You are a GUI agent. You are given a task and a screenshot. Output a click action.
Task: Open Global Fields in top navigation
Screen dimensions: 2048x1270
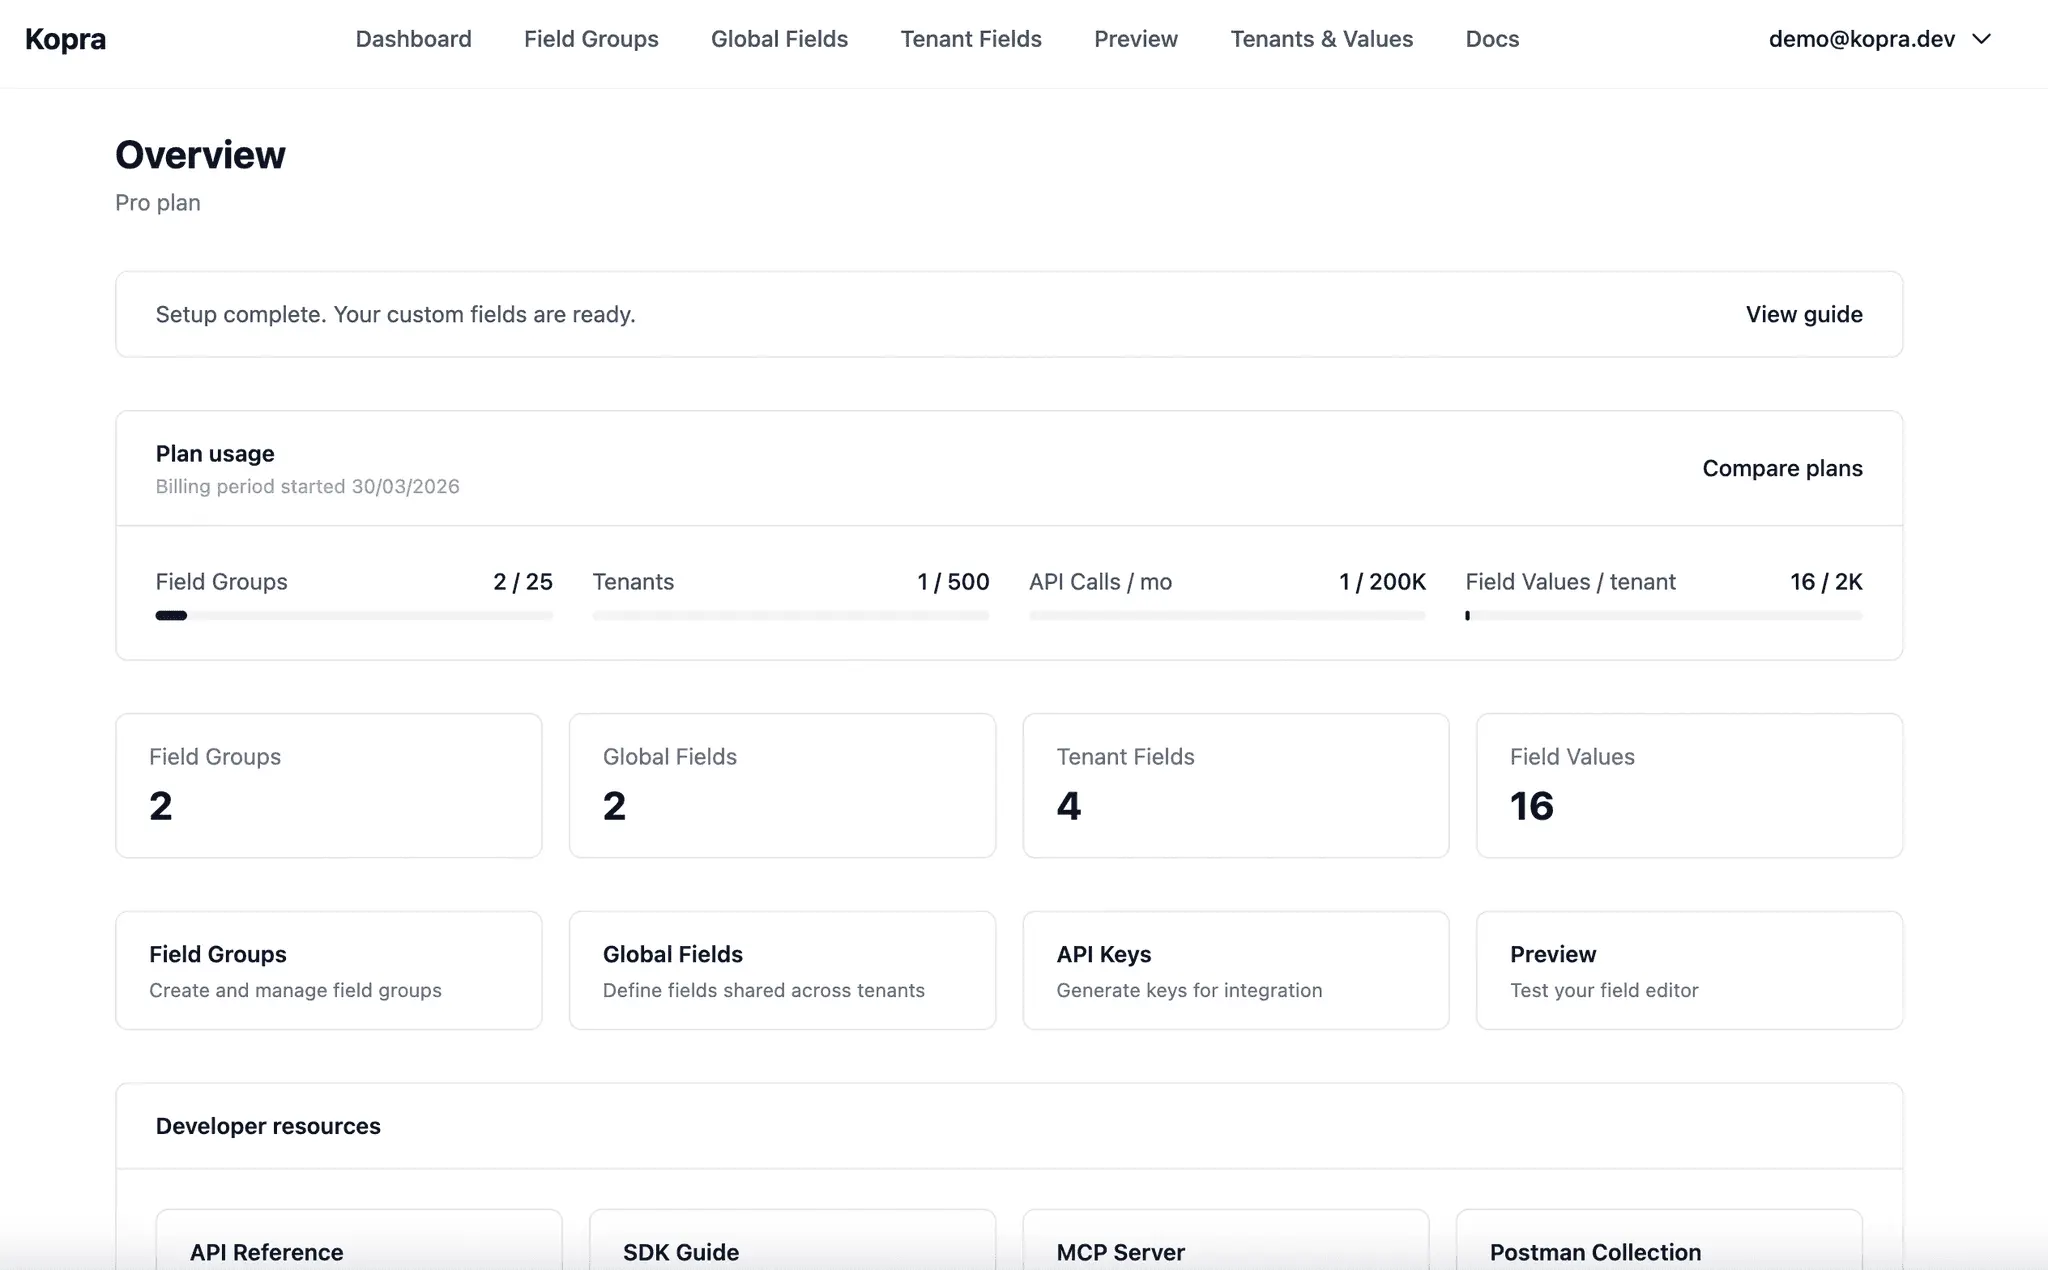pyautogui.click(x=779, y=39)
